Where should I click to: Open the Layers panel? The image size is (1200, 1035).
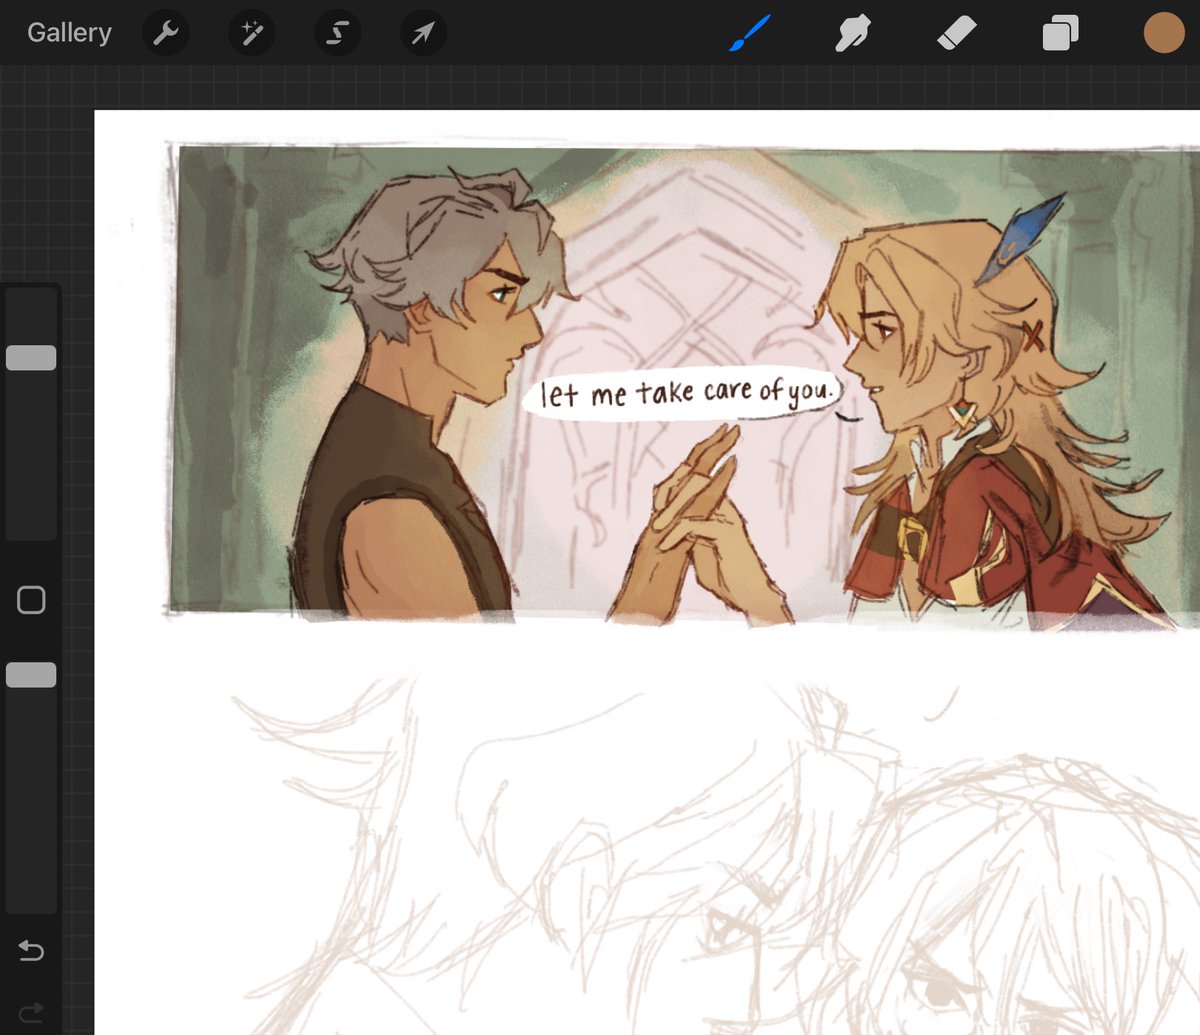click(x=1060, y=34)
